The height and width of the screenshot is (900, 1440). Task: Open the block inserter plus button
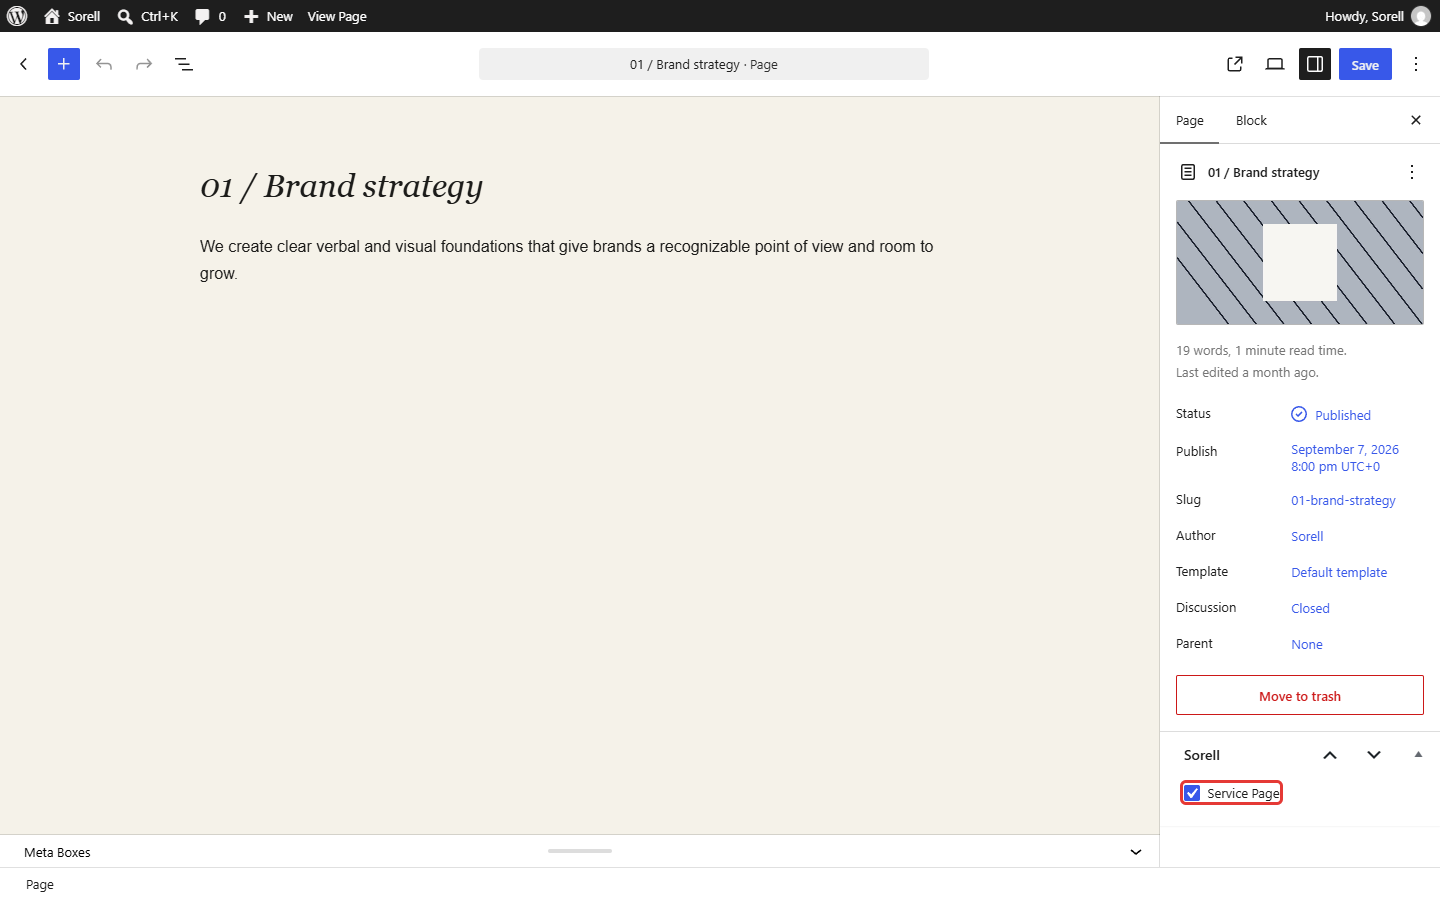pos(64,64)
